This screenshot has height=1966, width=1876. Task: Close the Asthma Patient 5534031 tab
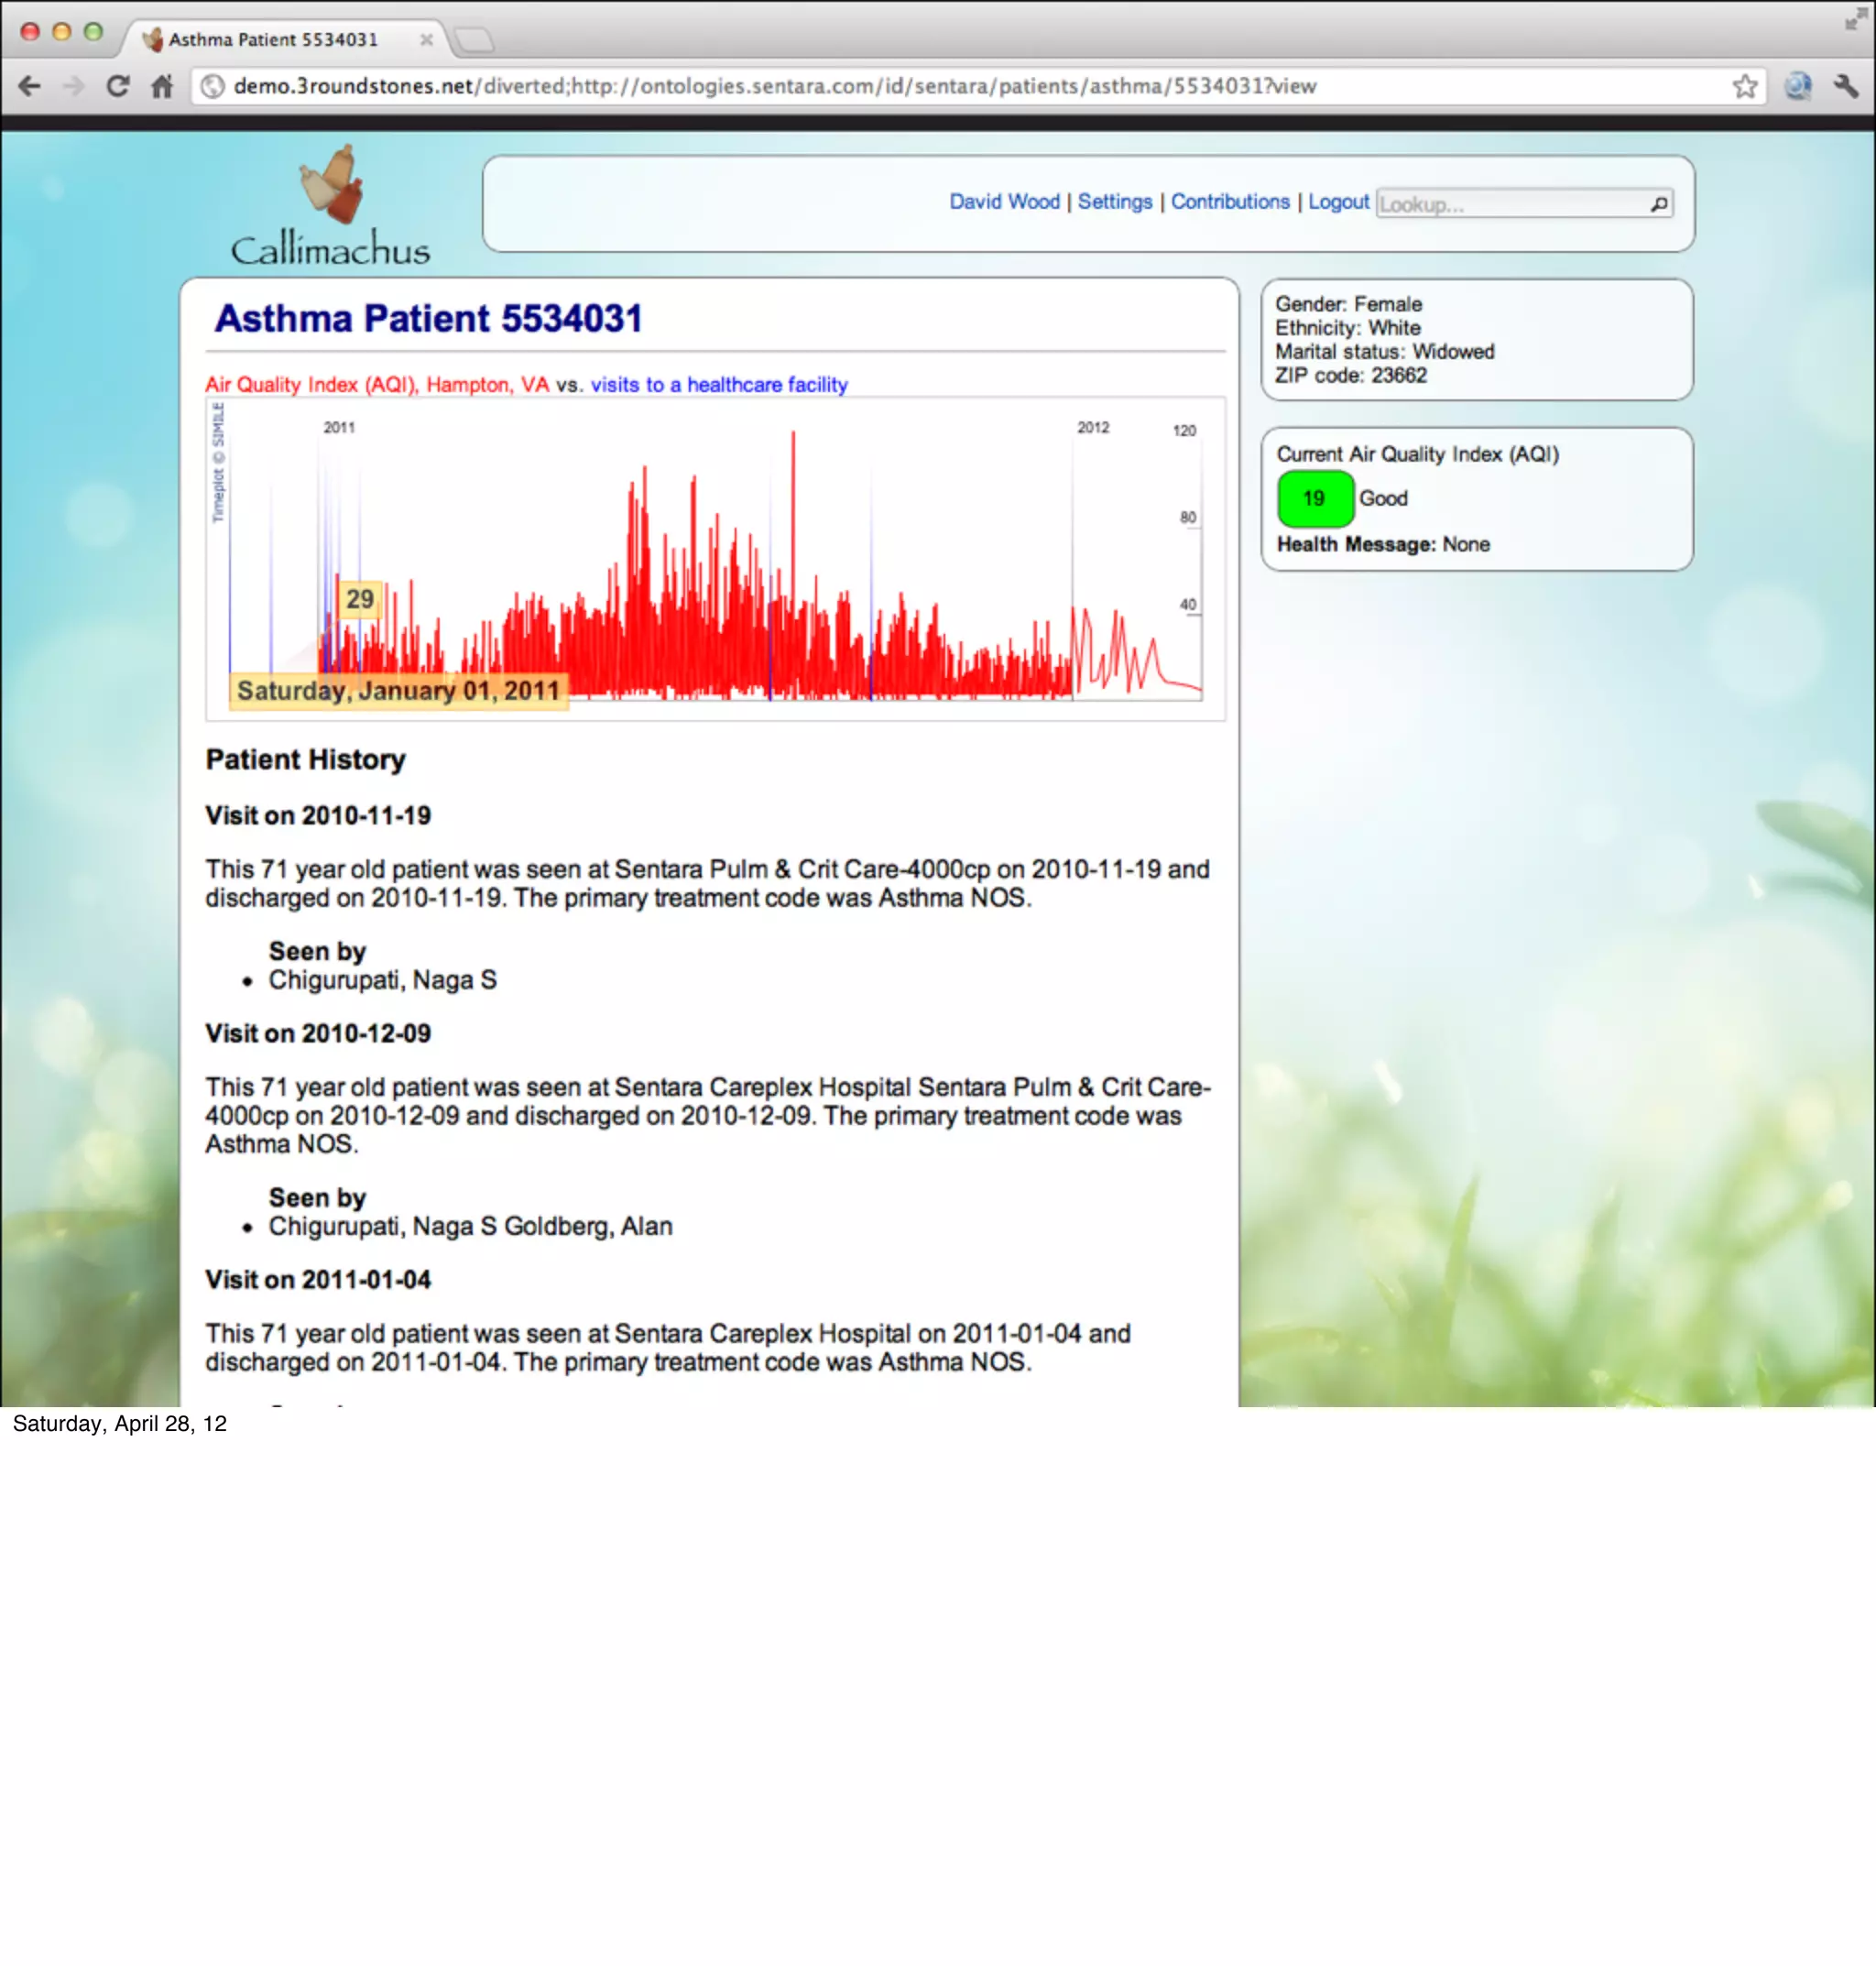[426, 40]
